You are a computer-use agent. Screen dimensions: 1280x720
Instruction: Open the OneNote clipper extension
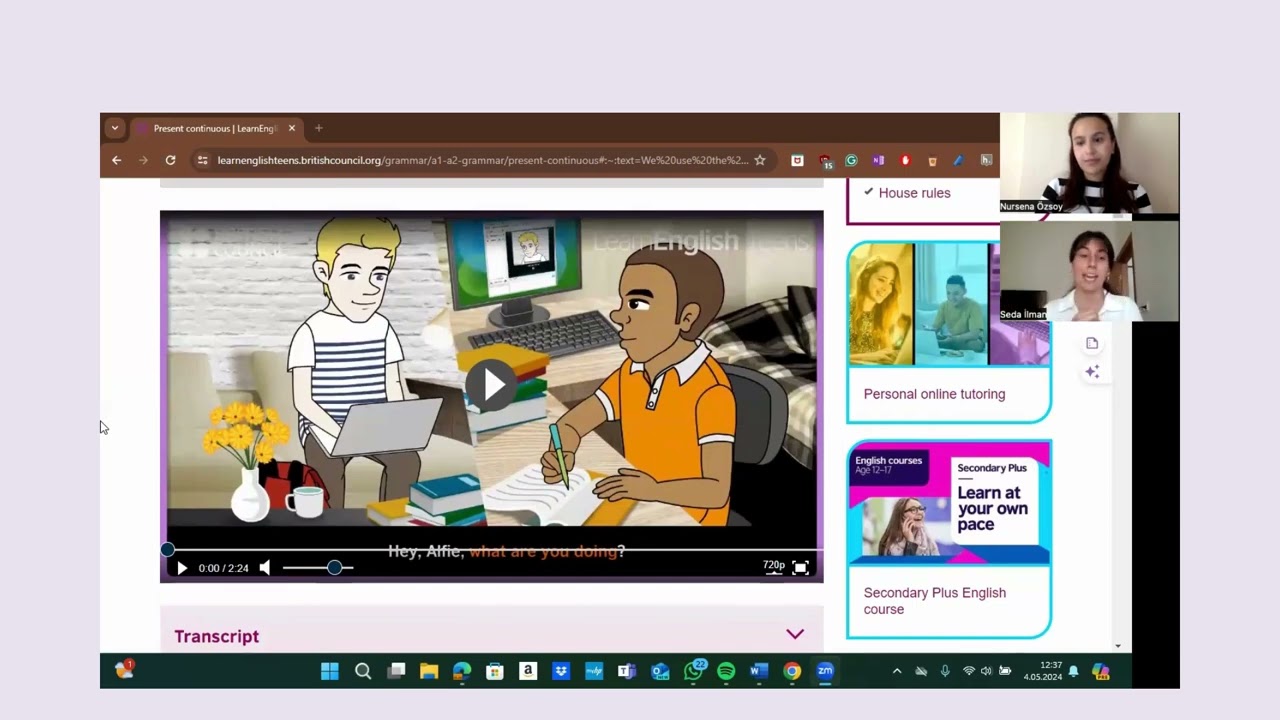pos(878,160)
